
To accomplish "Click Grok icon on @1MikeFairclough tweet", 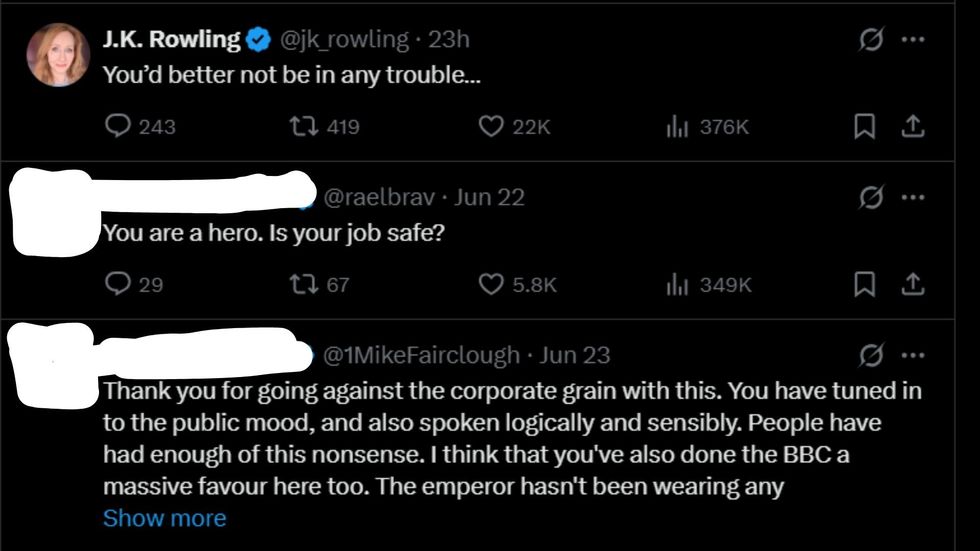I will tap(871, 355).
